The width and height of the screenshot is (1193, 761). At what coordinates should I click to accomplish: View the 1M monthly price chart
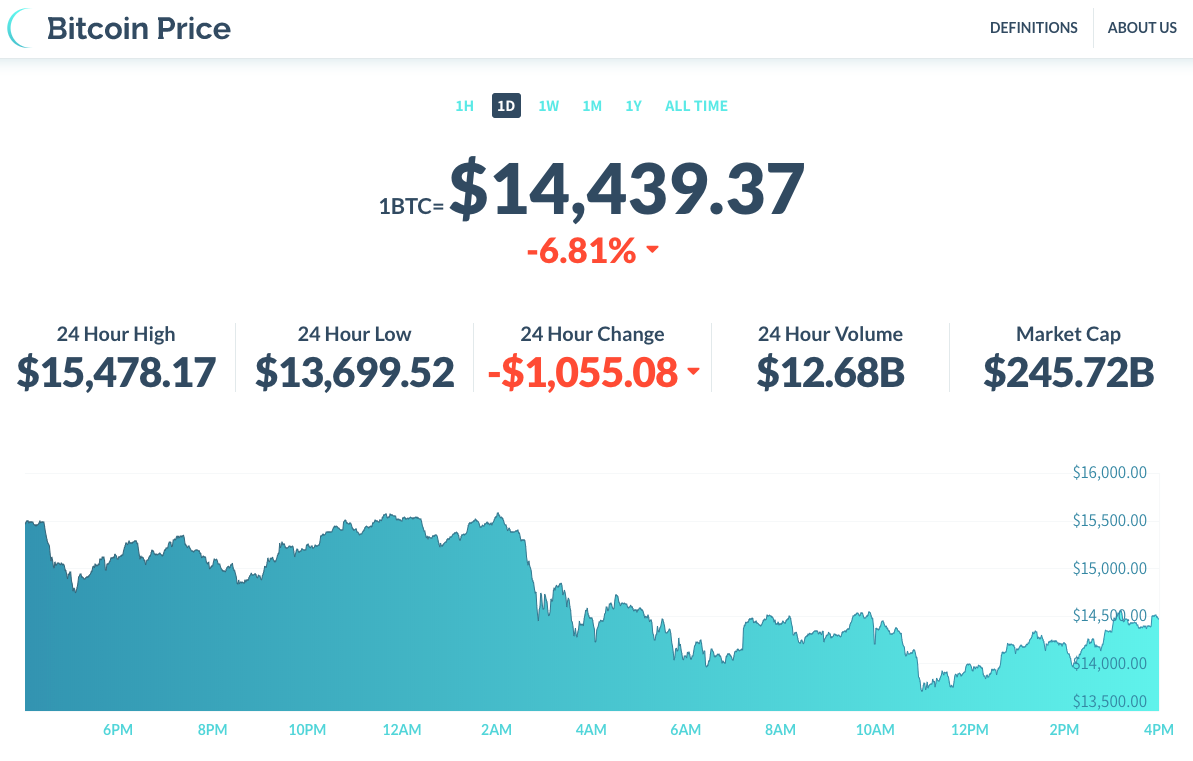tap(592, 105)
